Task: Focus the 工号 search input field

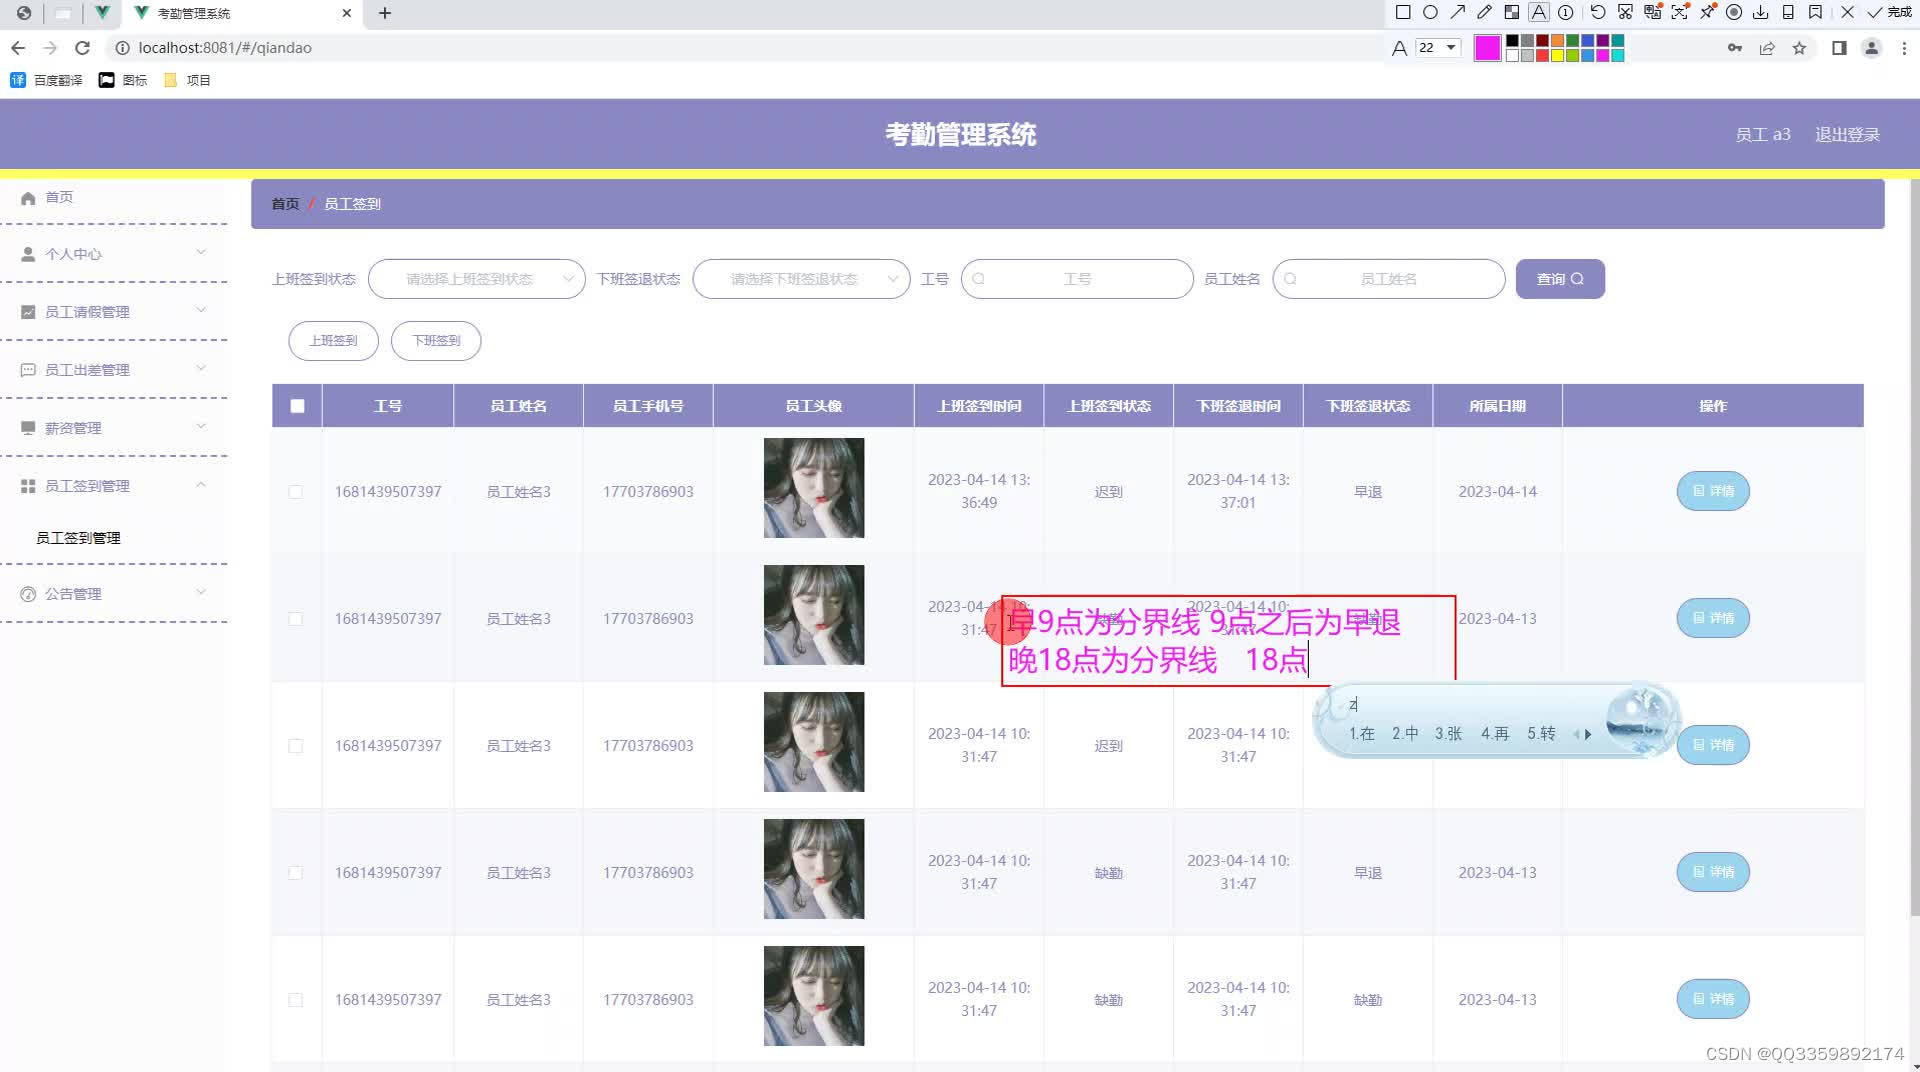Action: tap(1077, 279)
